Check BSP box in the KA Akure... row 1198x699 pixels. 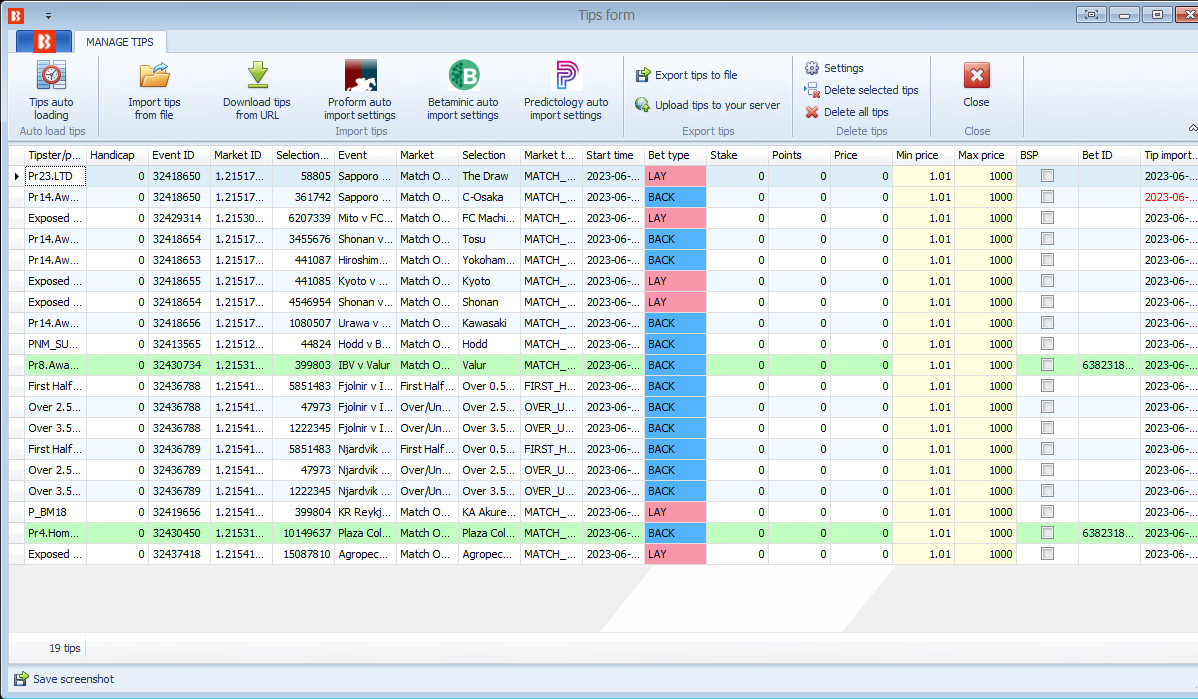coord(1047,512)
